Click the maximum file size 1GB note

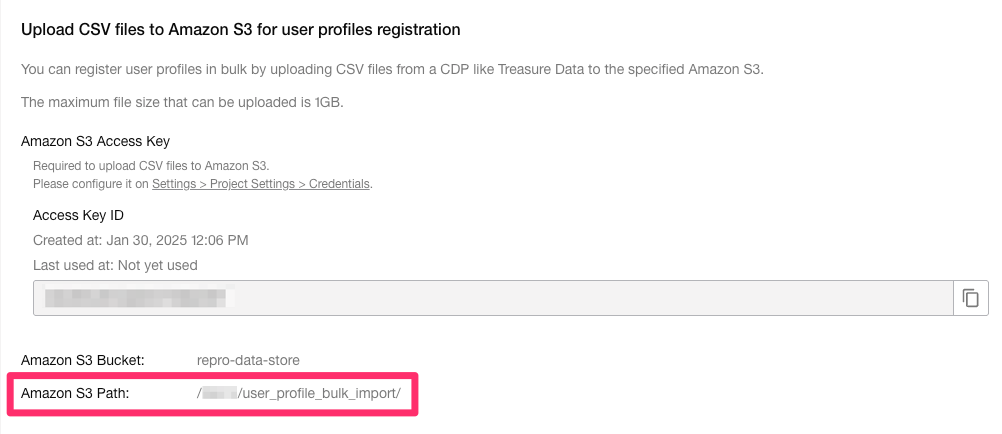pyautogui.click(x=183, y=102)
